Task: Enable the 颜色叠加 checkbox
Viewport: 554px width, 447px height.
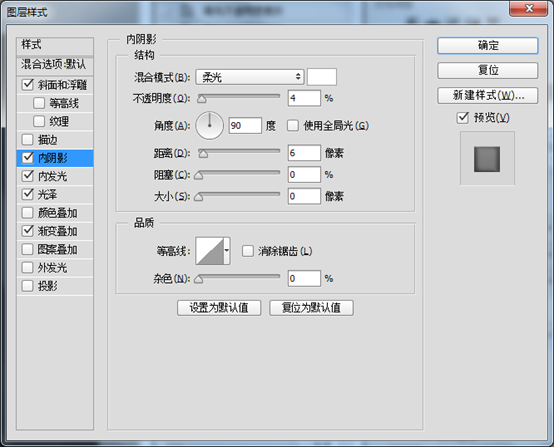Action: click(x=28, y=213)
